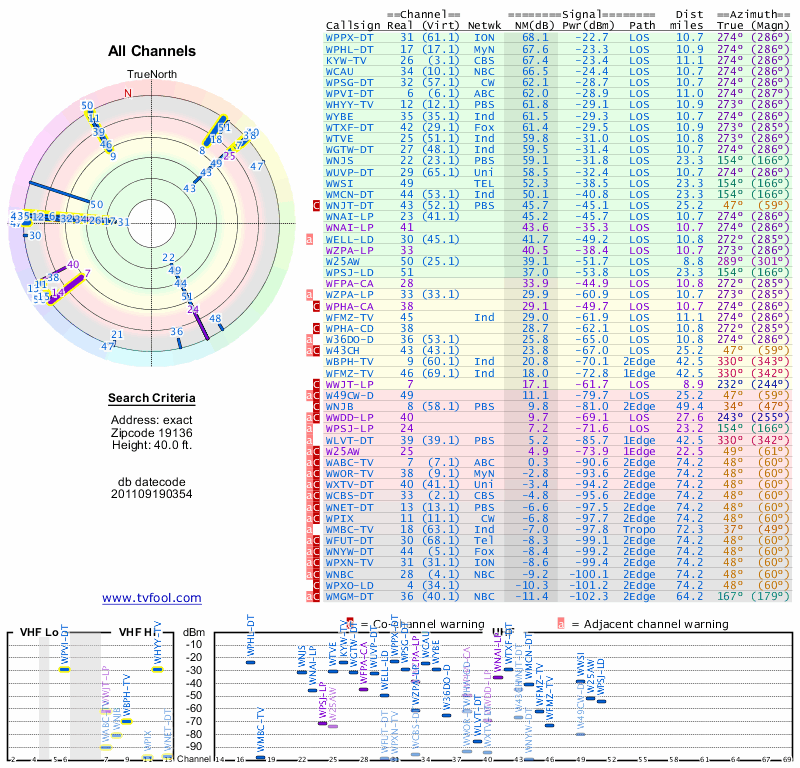Select the WWSI callsign in table

coord(339,183)
